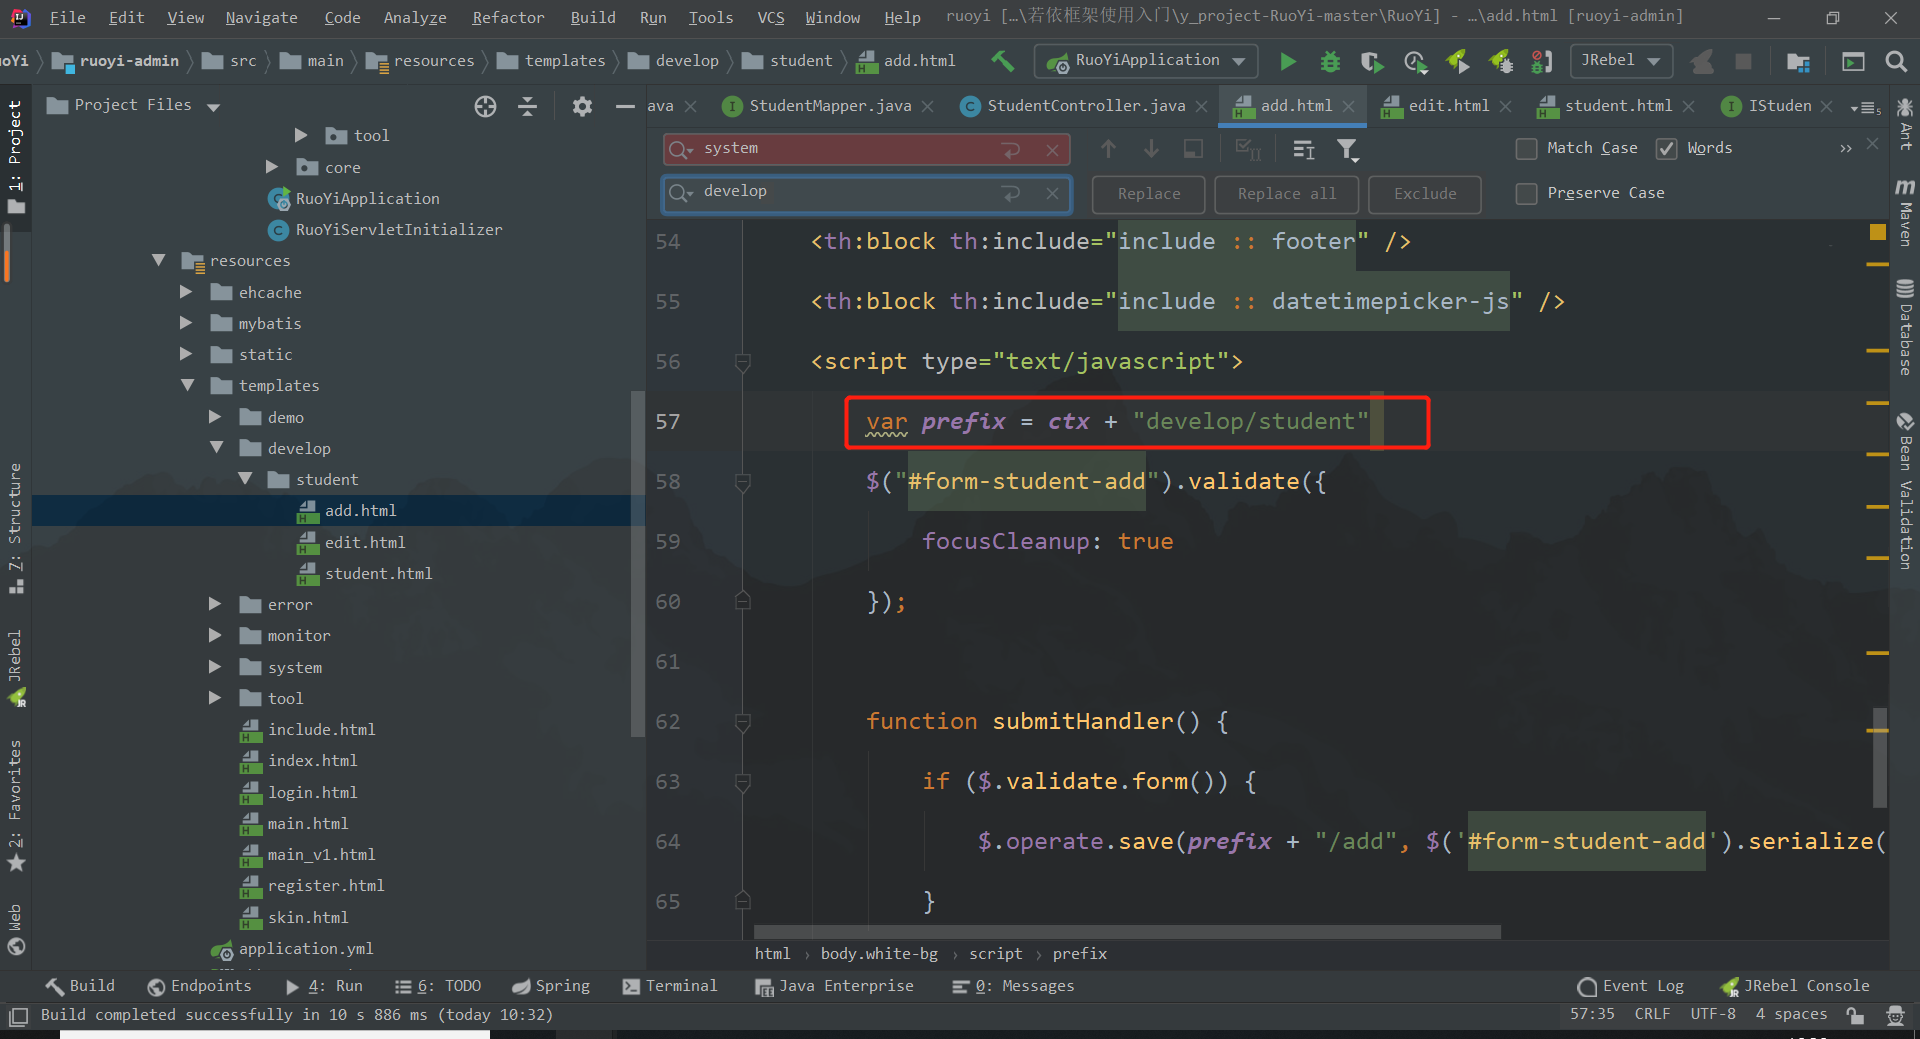Open the JRebel side panel

click(15, 667)
